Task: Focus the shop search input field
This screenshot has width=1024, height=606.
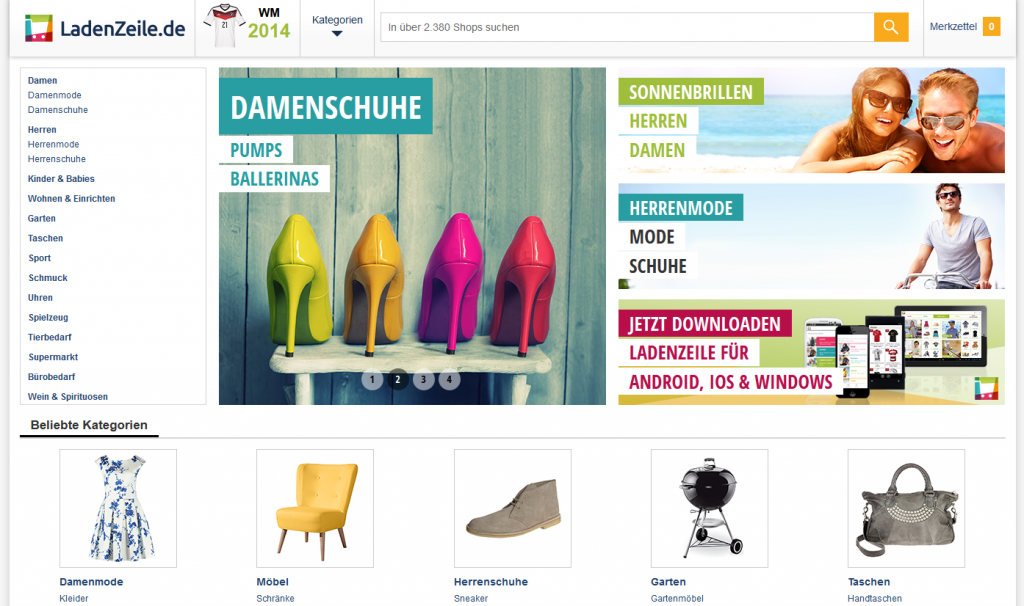Action: [627, 27]
